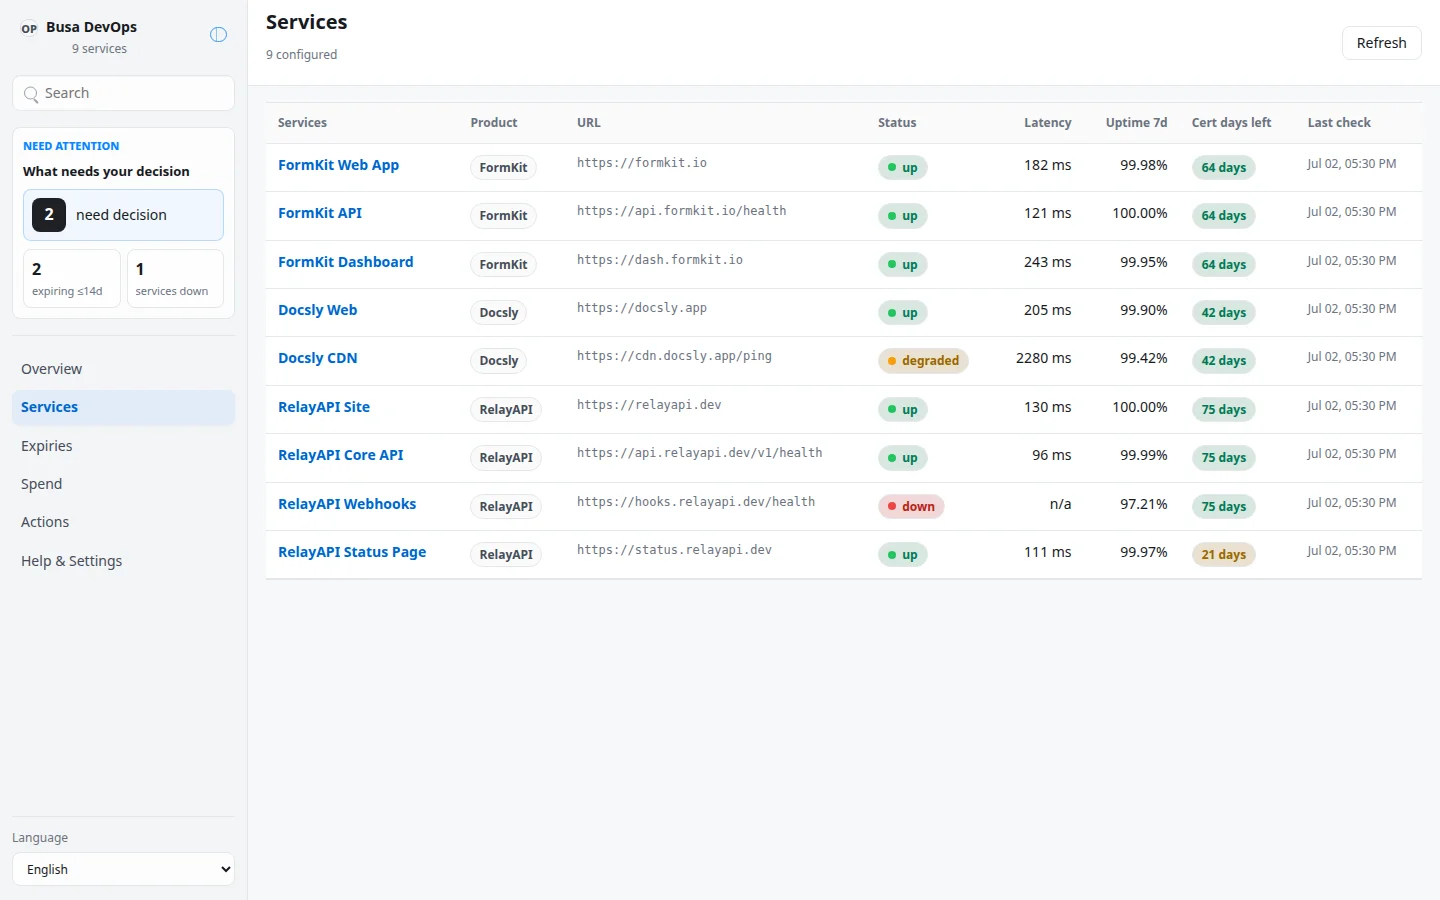
Task: Open FormKit API service link
Action: [x=320, y=213]
